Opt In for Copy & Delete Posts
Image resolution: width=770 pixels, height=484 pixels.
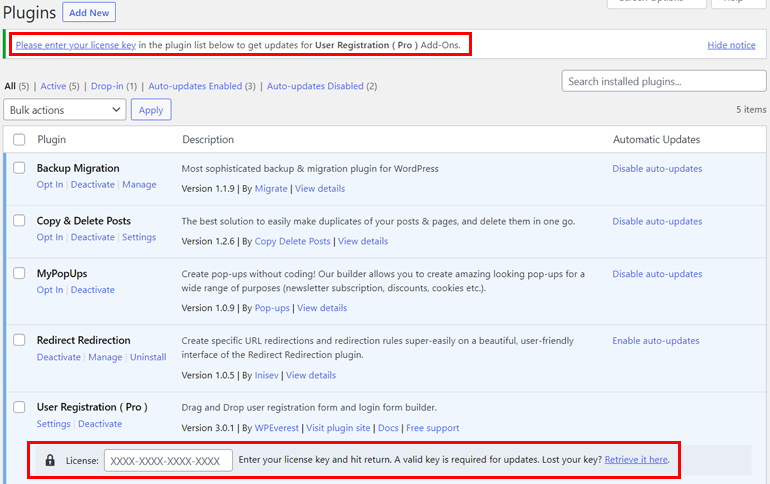[x=50, y=237]
